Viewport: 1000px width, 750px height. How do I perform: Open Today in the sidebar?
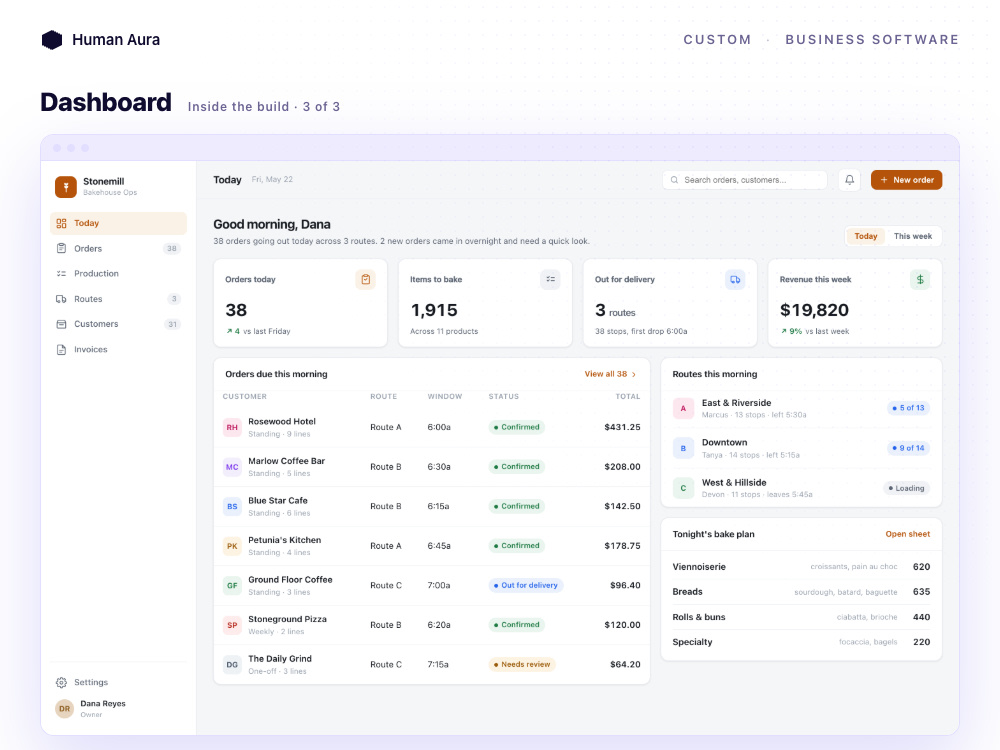tap(118, 223)
